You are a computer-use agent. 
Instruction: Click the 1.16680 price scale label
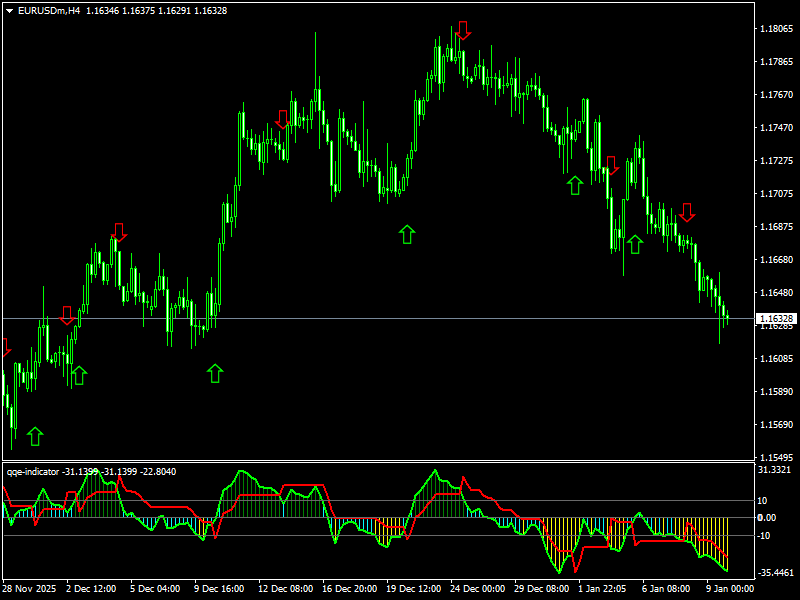click(x=777, y=260)
